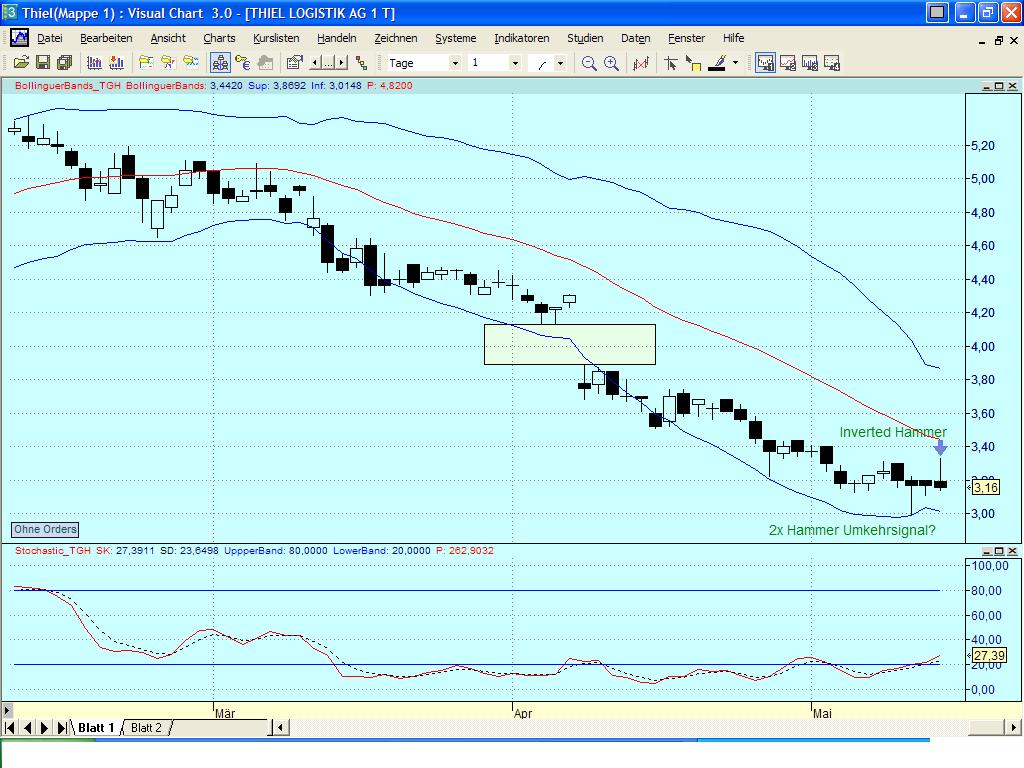This screenshot has width=1024, height=768.
Task: Click the chart window 1 icon
Action: (x=765, y=62)
